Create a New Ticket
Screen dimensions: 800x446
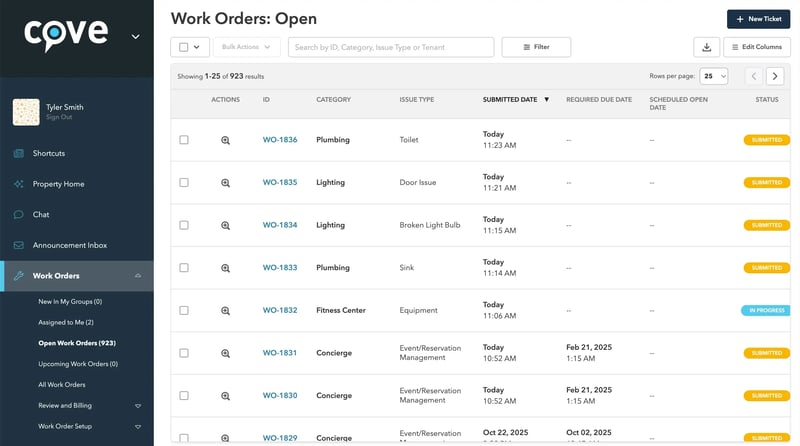[x=758, y=19]
